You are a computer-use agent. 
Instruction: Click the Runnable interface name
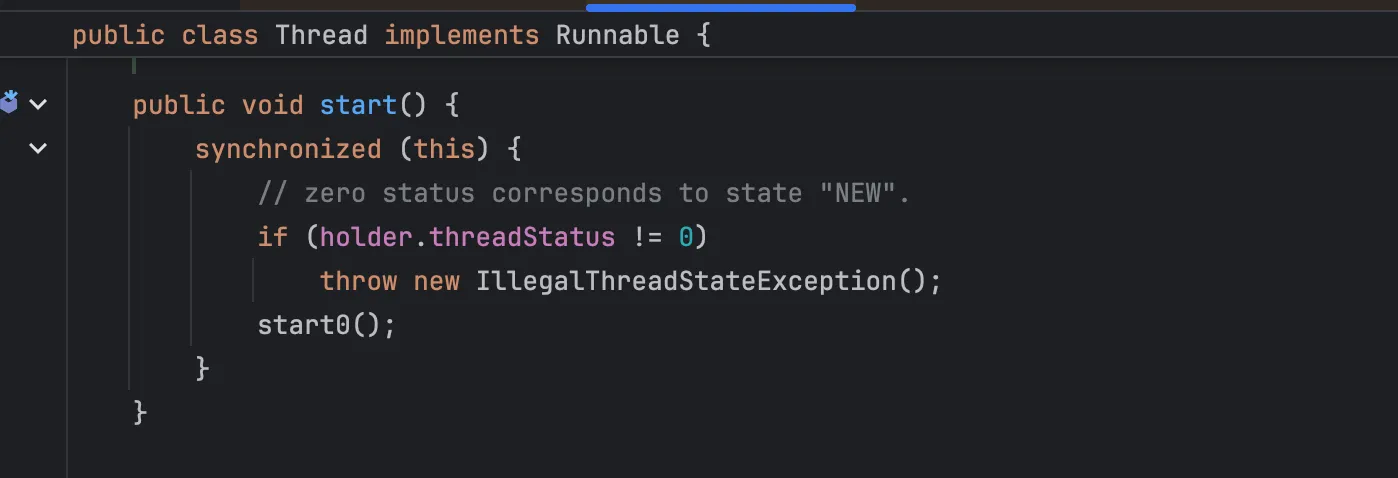[x=617, y=36]
